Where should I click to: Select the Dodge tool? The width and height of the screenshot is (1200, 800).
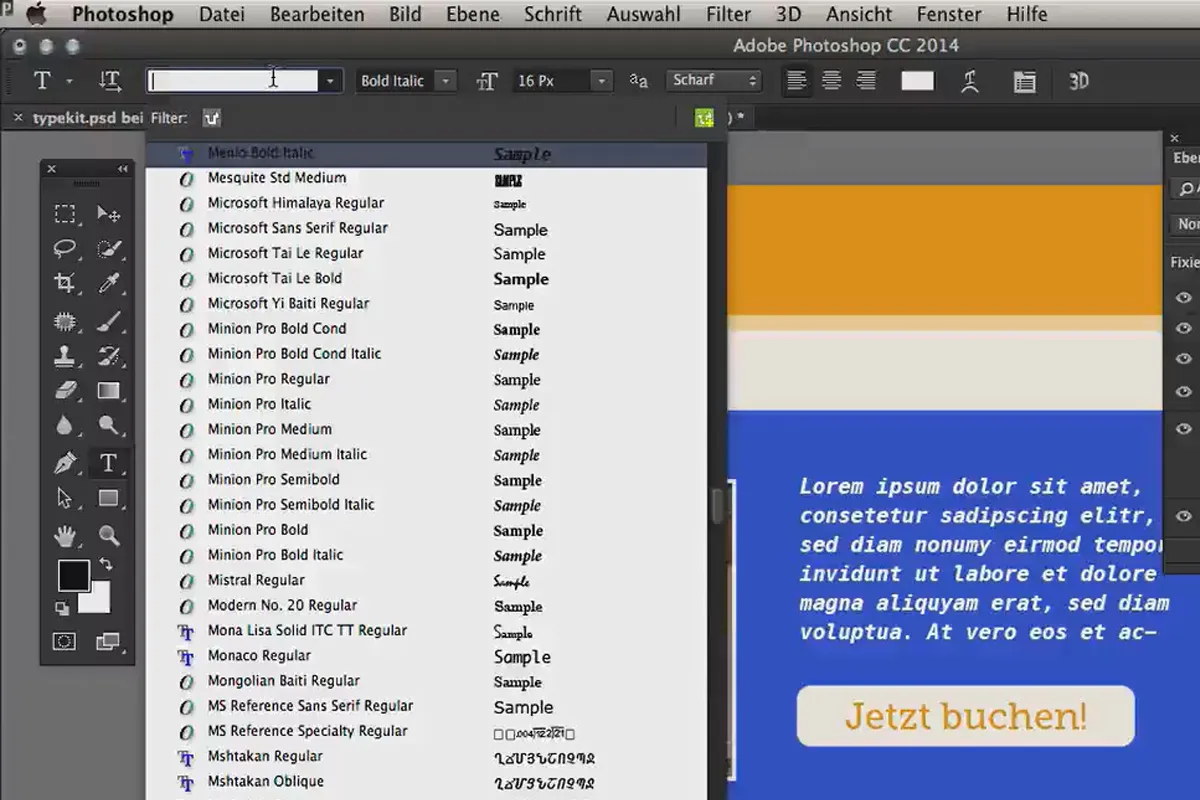point(108,426)
